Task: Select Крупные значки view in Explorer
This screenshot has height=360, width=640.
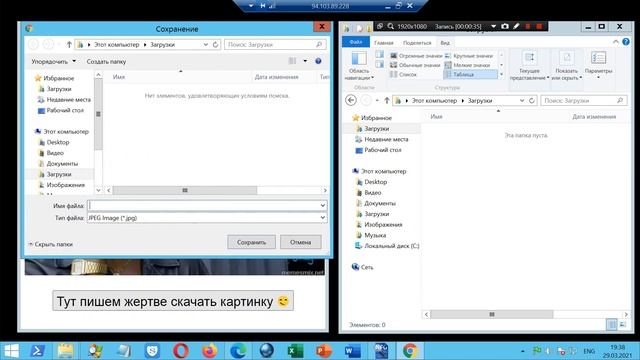Action: (469, 56)
